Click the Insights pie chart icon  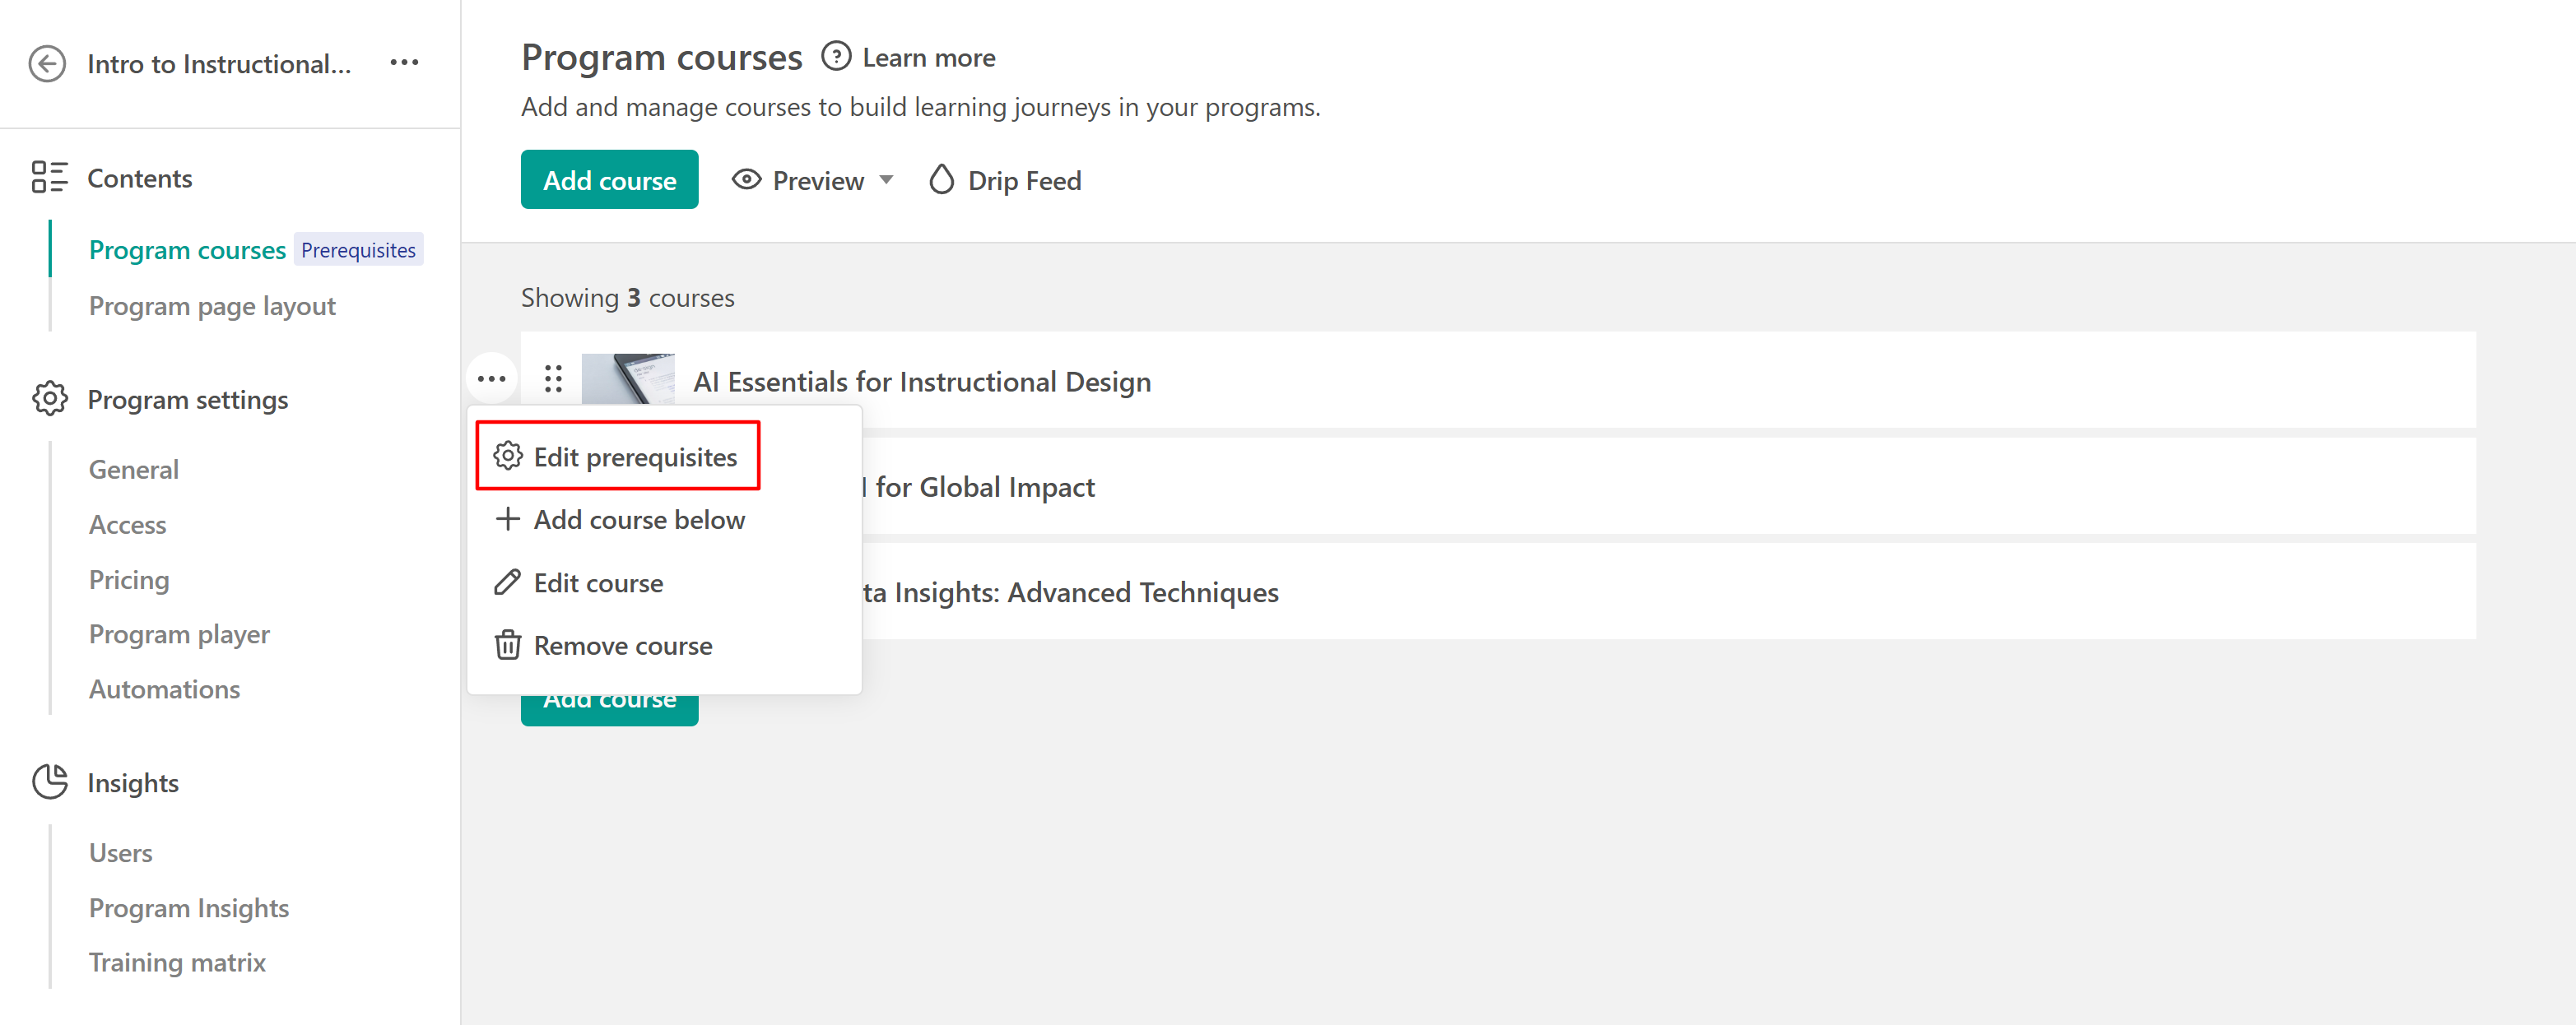(49, 782)
